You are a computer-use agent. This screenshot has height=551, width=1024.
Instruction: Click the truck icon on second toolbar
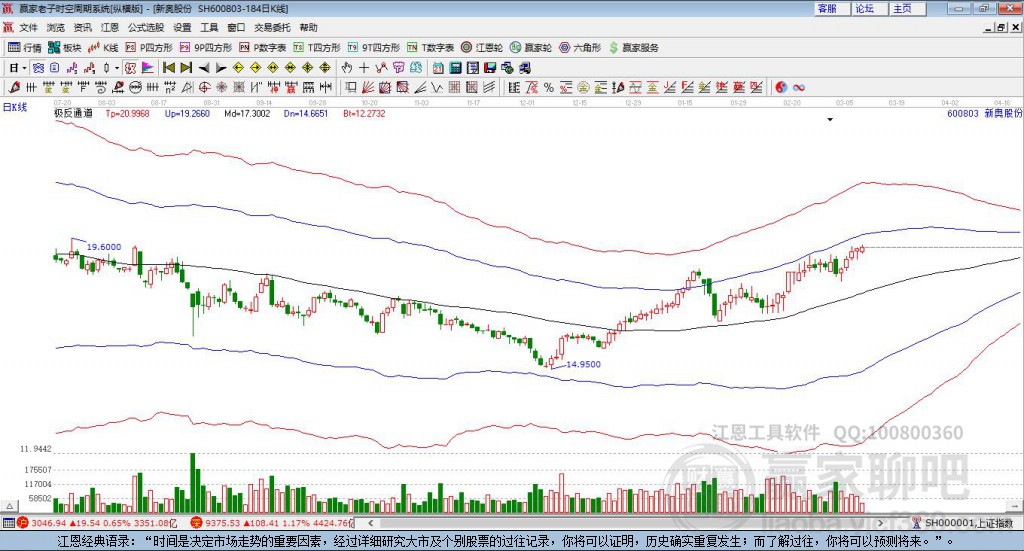(x=525, y=68)
